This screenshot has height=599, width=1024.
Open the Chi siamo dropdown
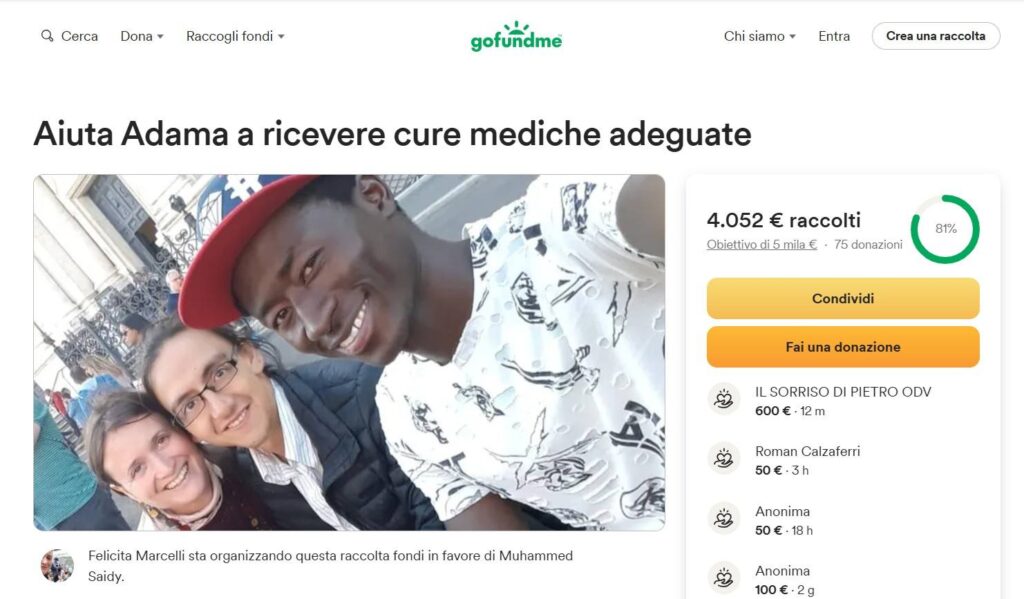tap(760, 36)
